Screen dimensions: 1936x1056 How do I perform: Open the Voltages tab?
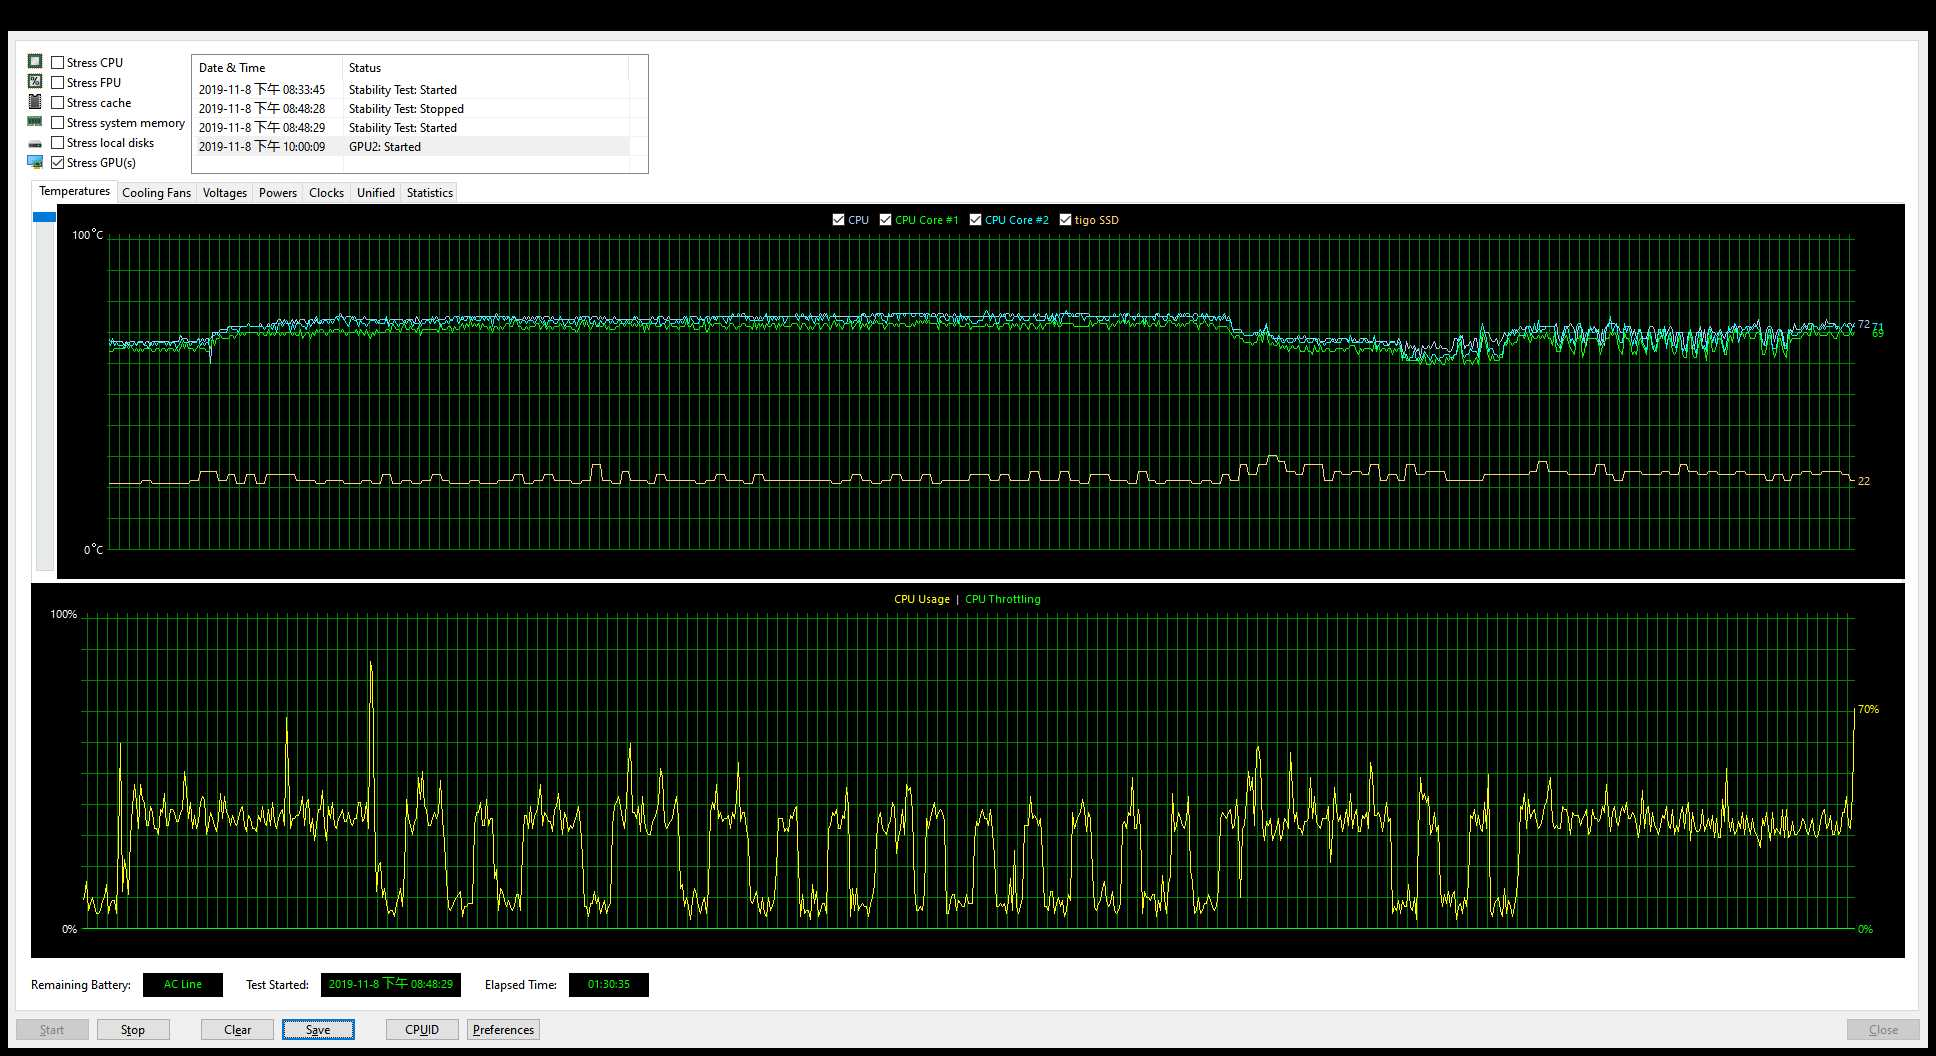225,193
